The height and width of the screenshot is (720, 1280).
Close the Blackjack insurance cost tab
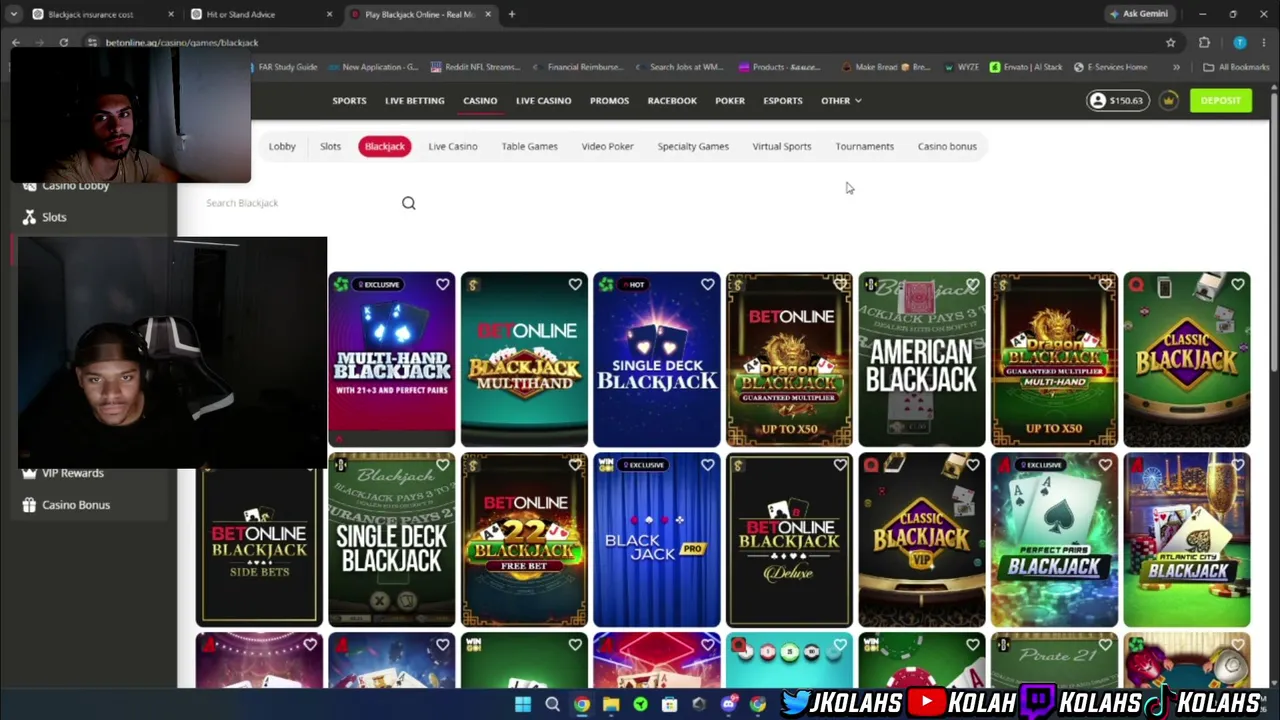click(170, 14)
